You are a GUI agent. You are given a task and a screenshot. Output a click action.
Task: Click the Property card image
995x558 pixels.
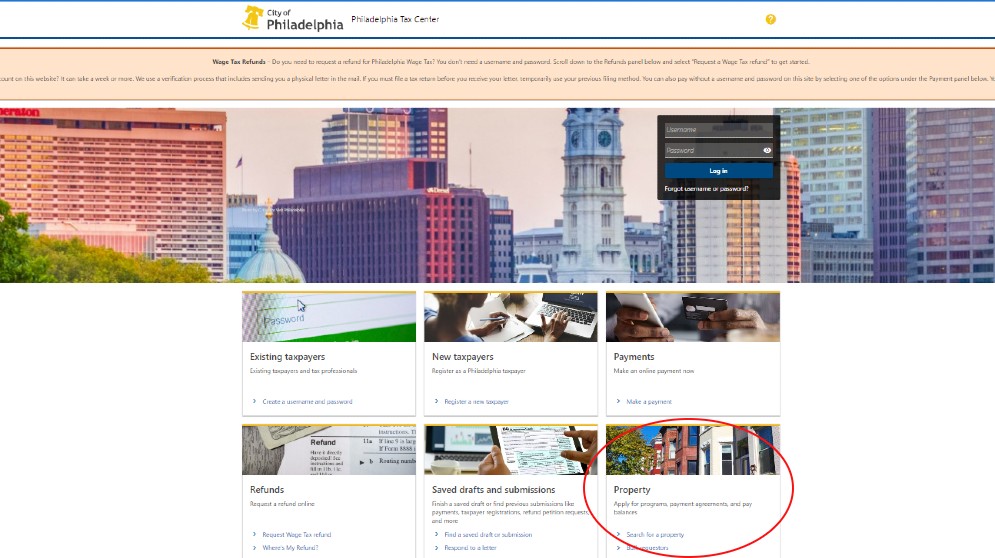pos(693,450)
